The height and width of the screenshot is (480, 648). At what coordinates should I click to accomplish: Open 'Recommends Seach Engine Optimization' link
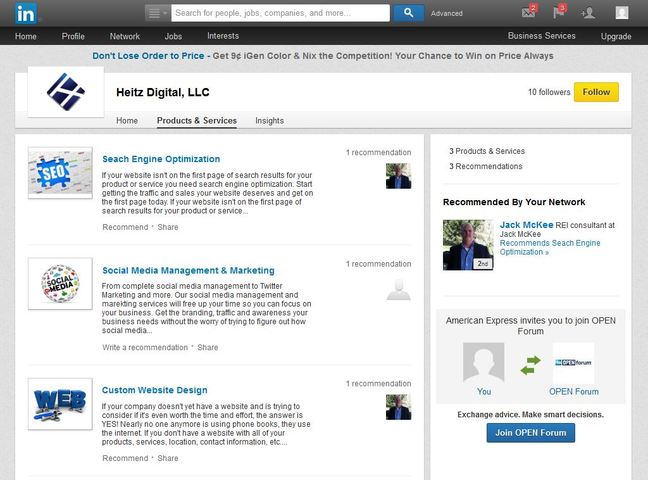tap(550, 247)
